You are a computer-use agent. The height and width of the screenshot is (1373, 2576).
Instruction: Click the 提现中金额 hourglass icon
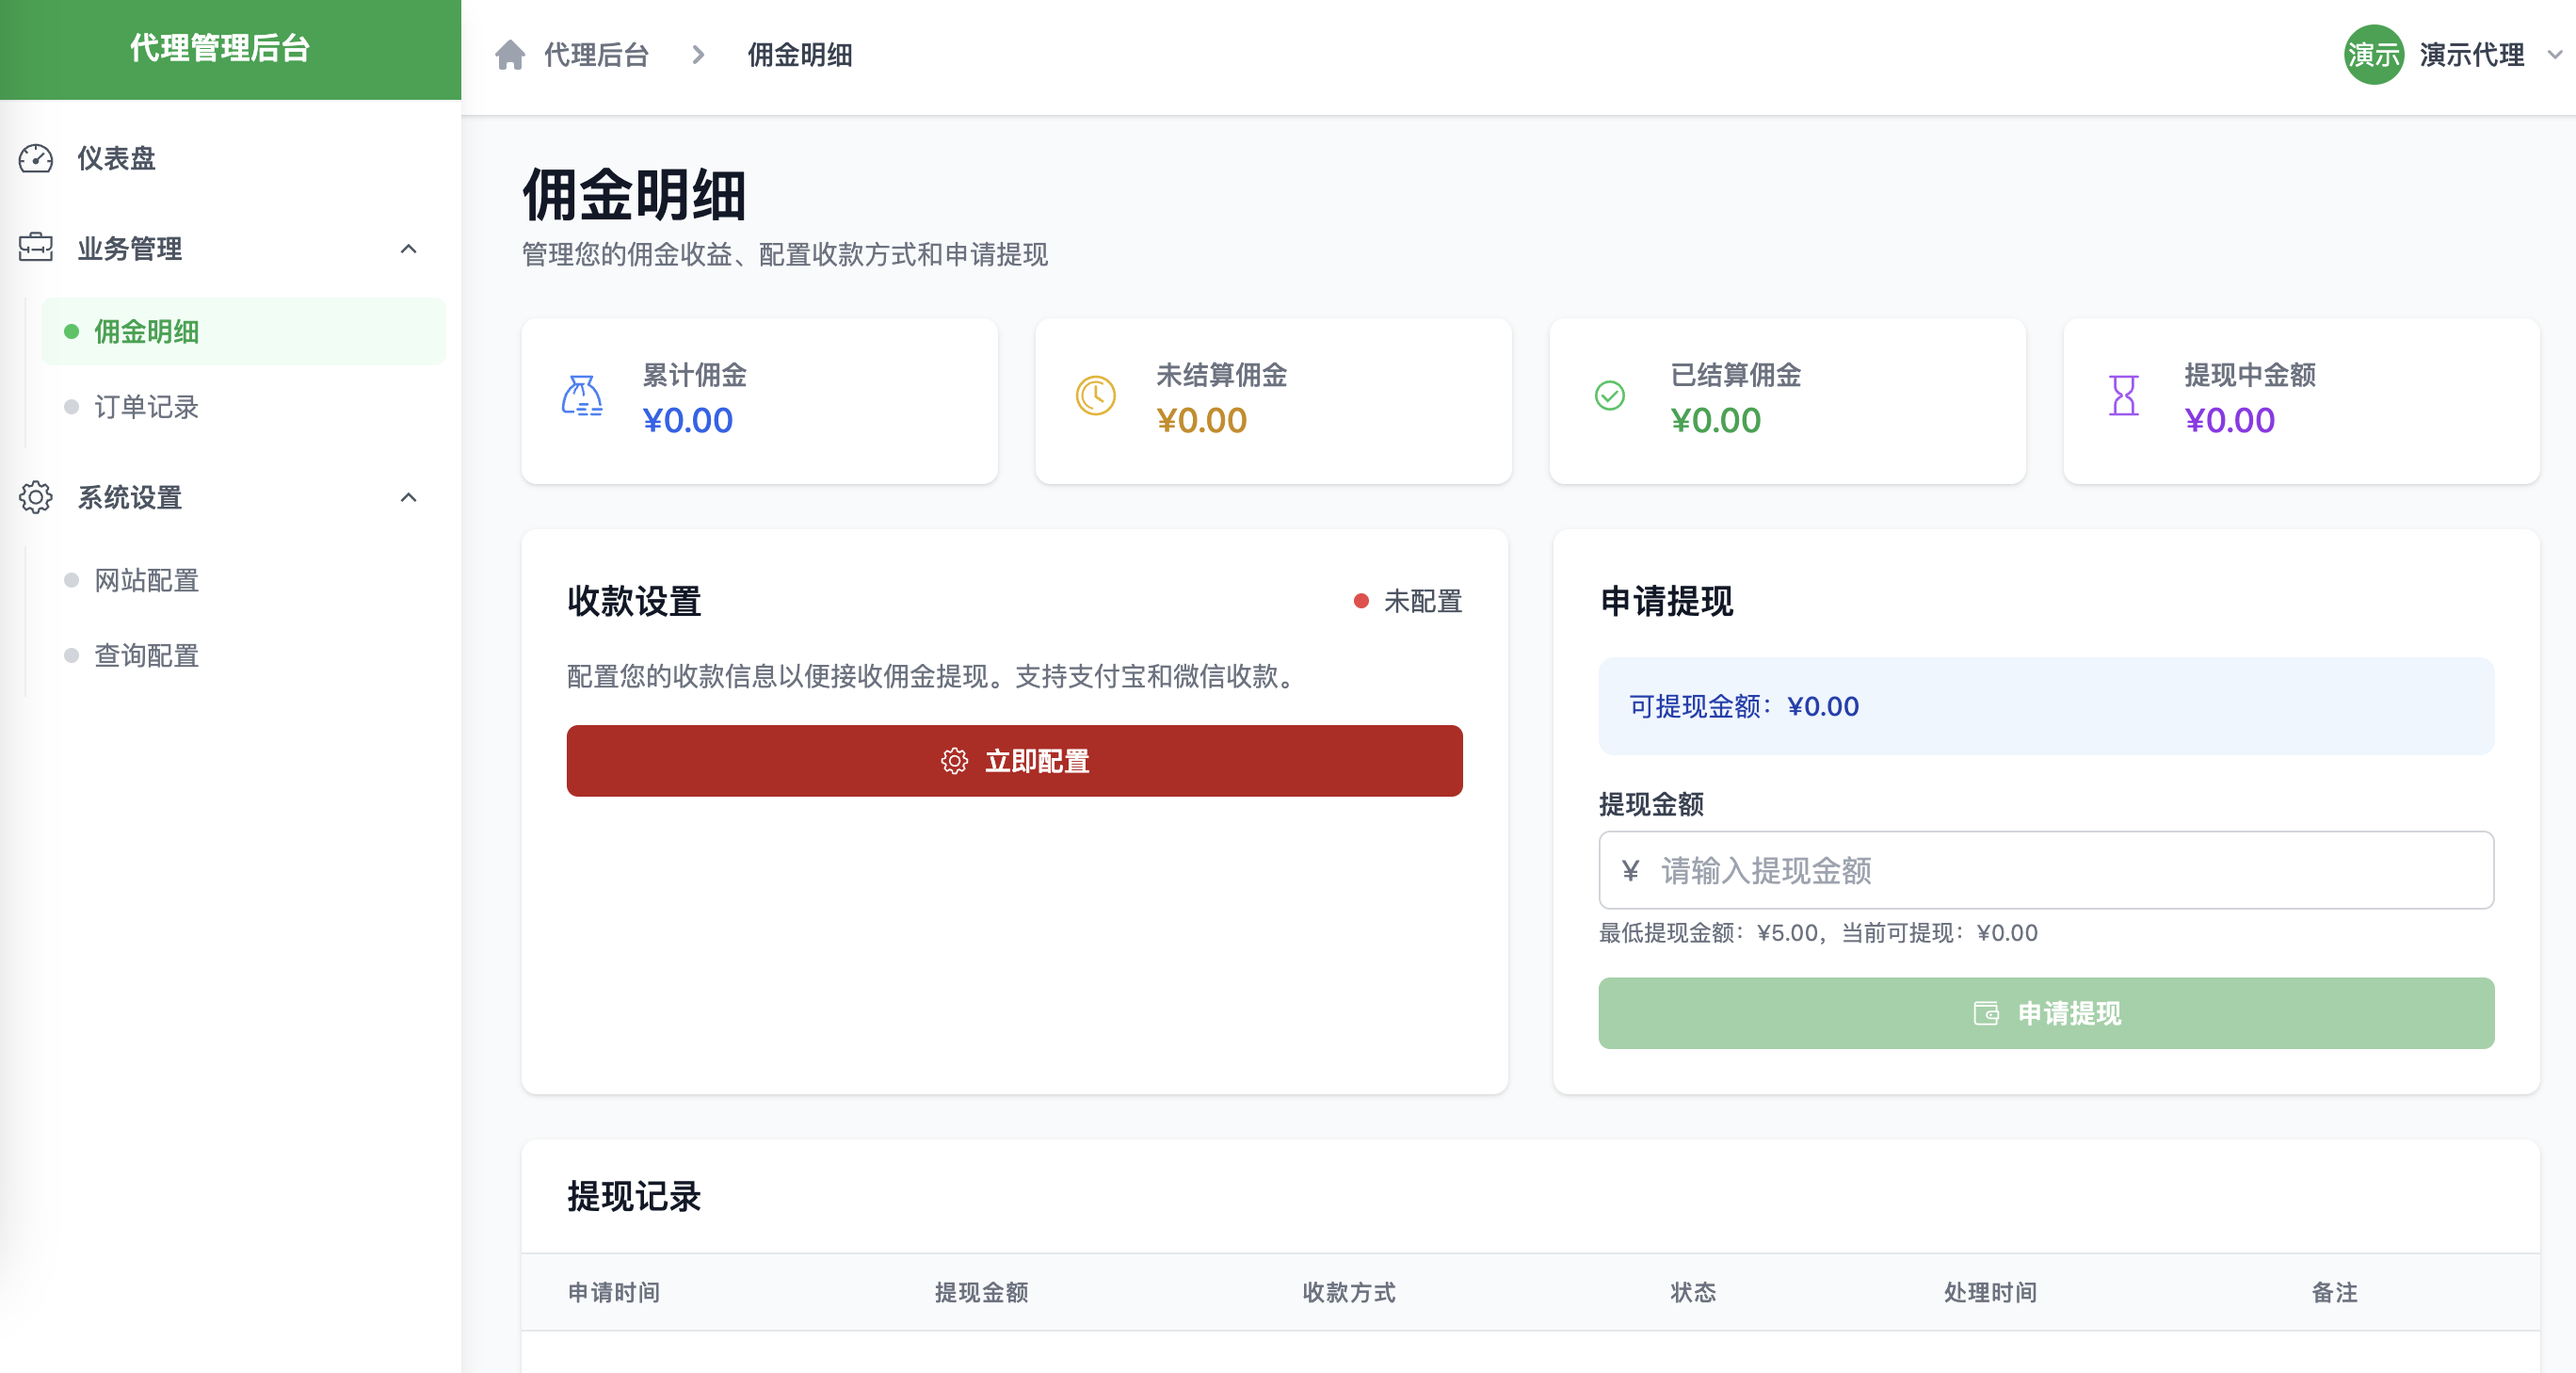click(2124, 396)
